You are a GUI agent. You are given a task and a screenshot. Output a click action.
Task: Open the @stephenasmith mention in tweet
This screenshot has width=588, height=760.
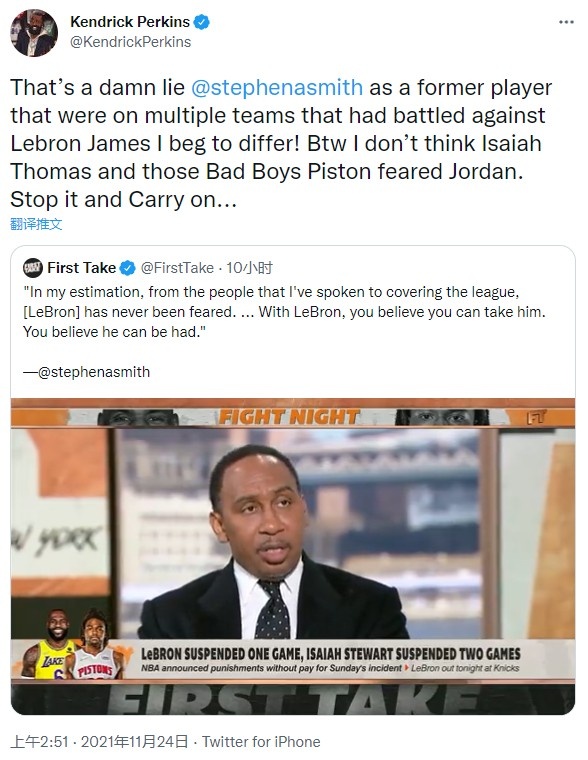(x=277, y=88)
